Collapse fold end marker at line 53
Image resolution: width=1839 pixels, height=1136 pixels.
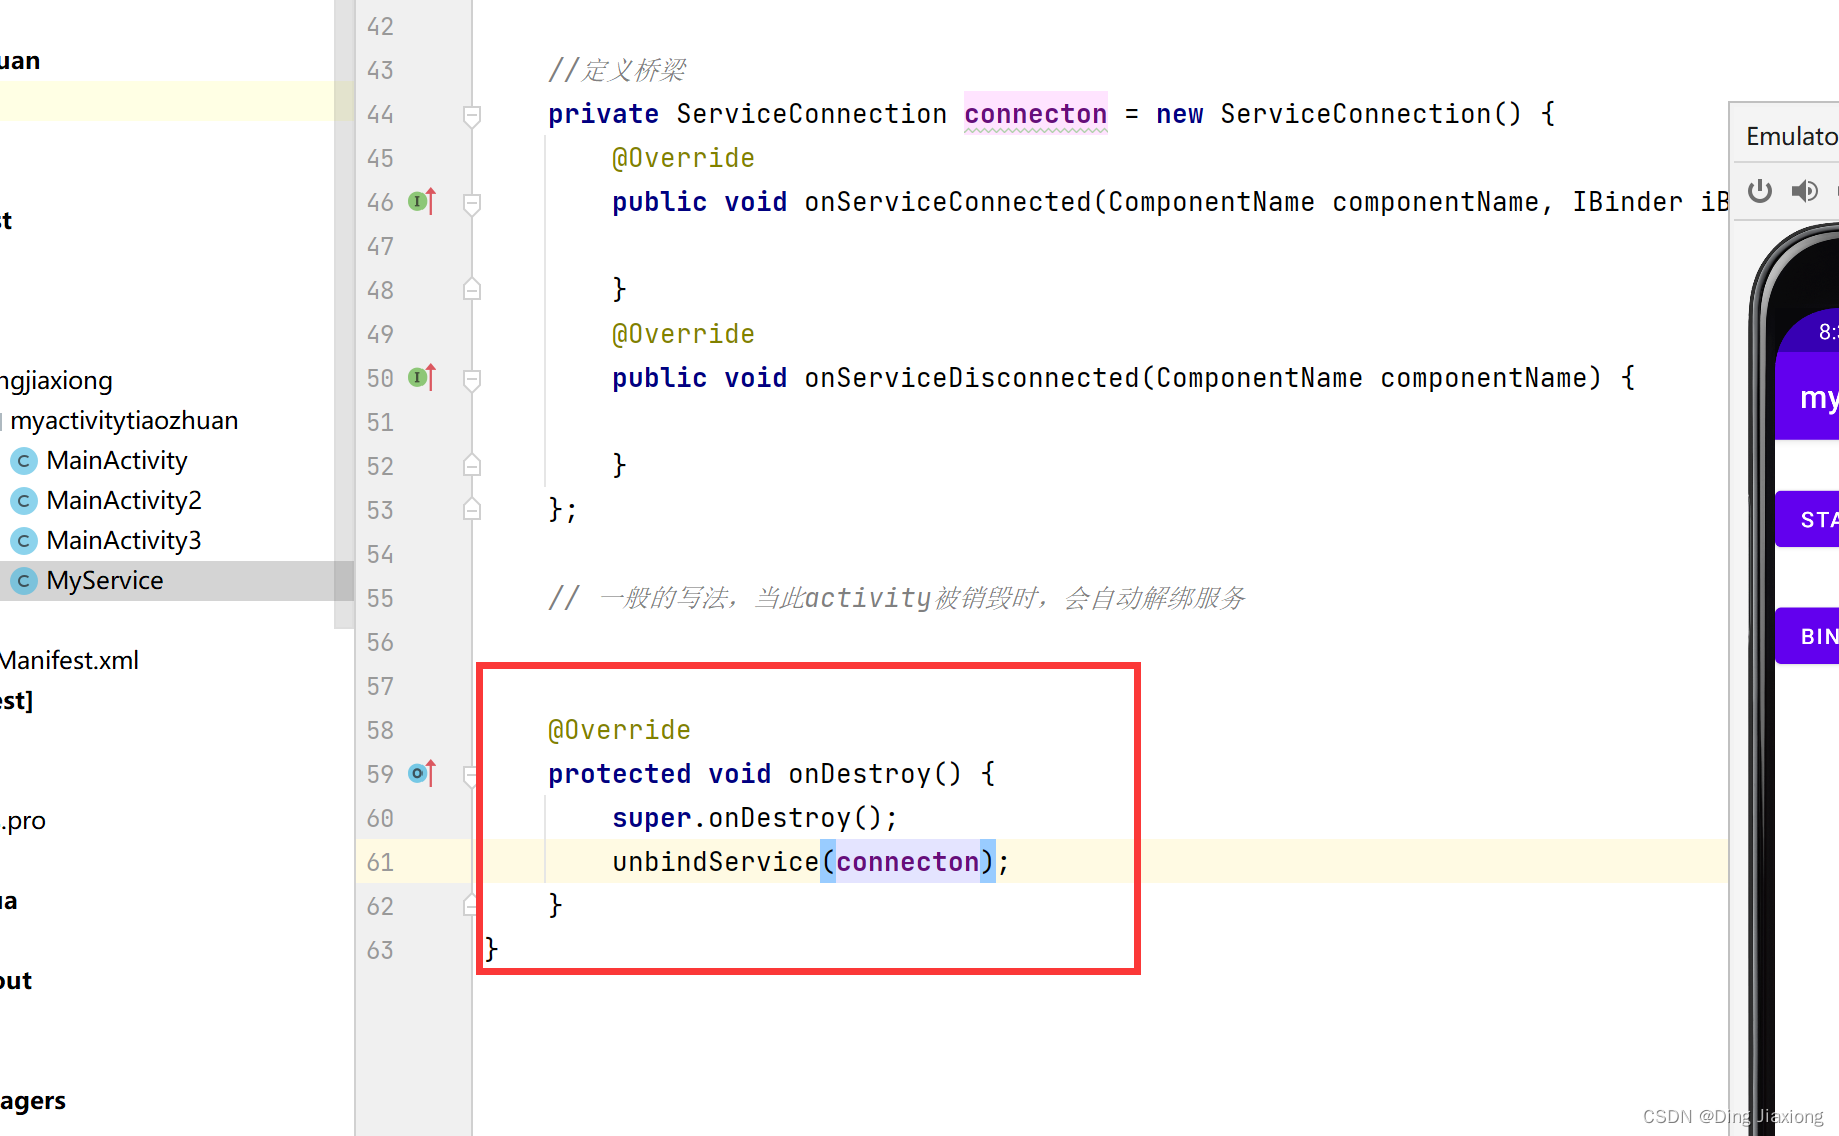(x=472, y=510)
